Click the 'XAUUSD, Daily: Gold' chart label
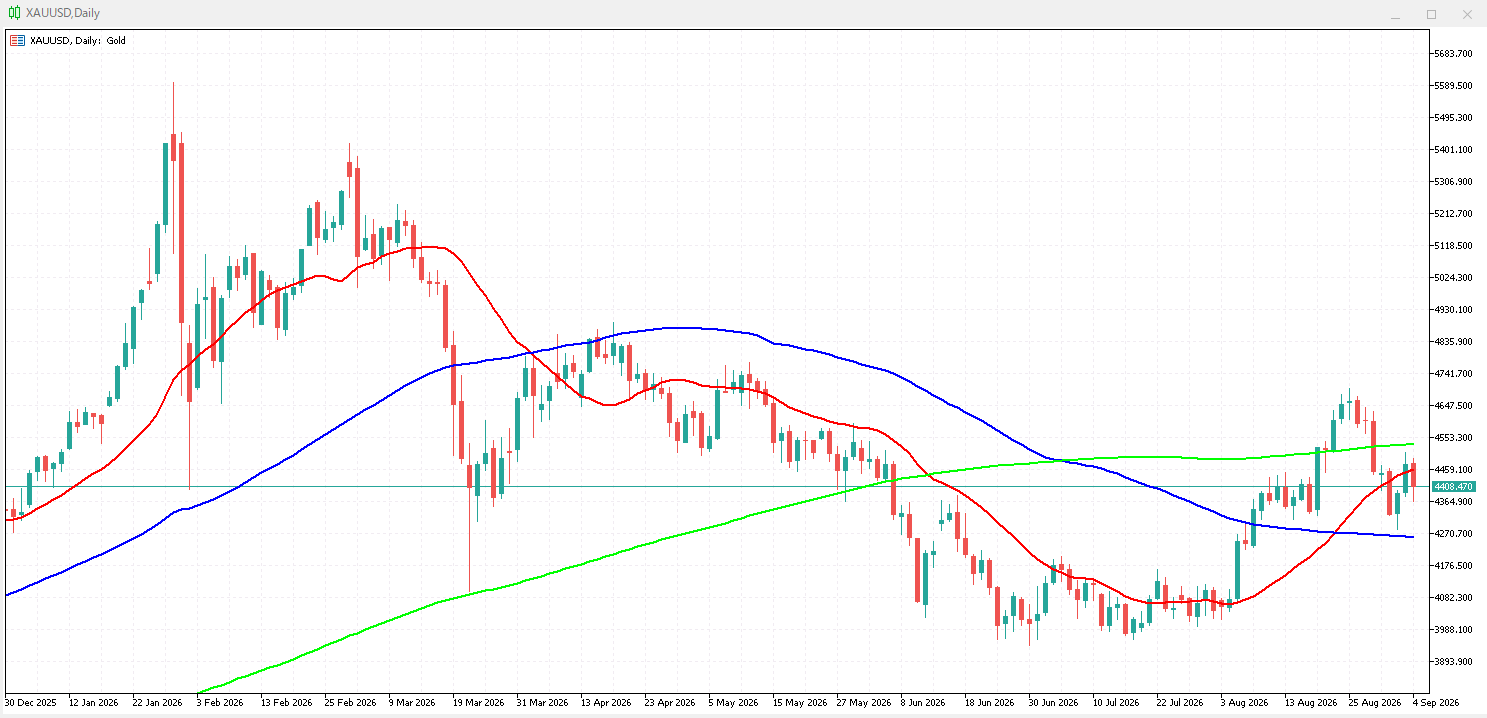The width and height of the screenshot is (1487, 718). point(79,41)
